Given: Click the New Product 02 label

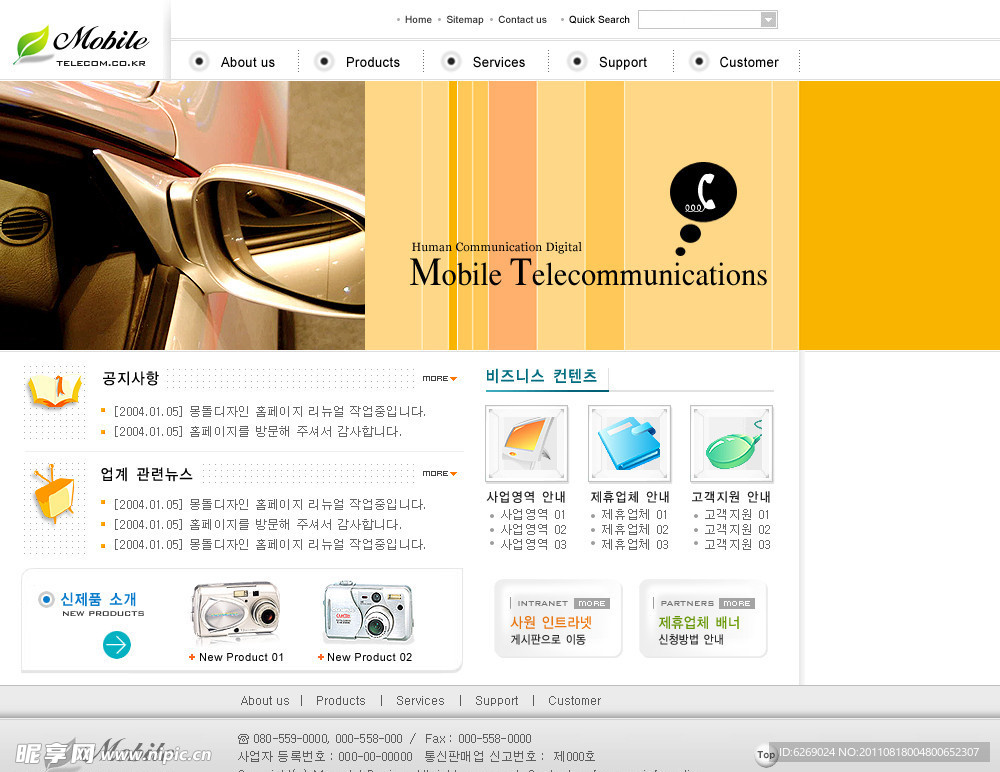Looking at the screenshot, I should (x=369, y=657).
